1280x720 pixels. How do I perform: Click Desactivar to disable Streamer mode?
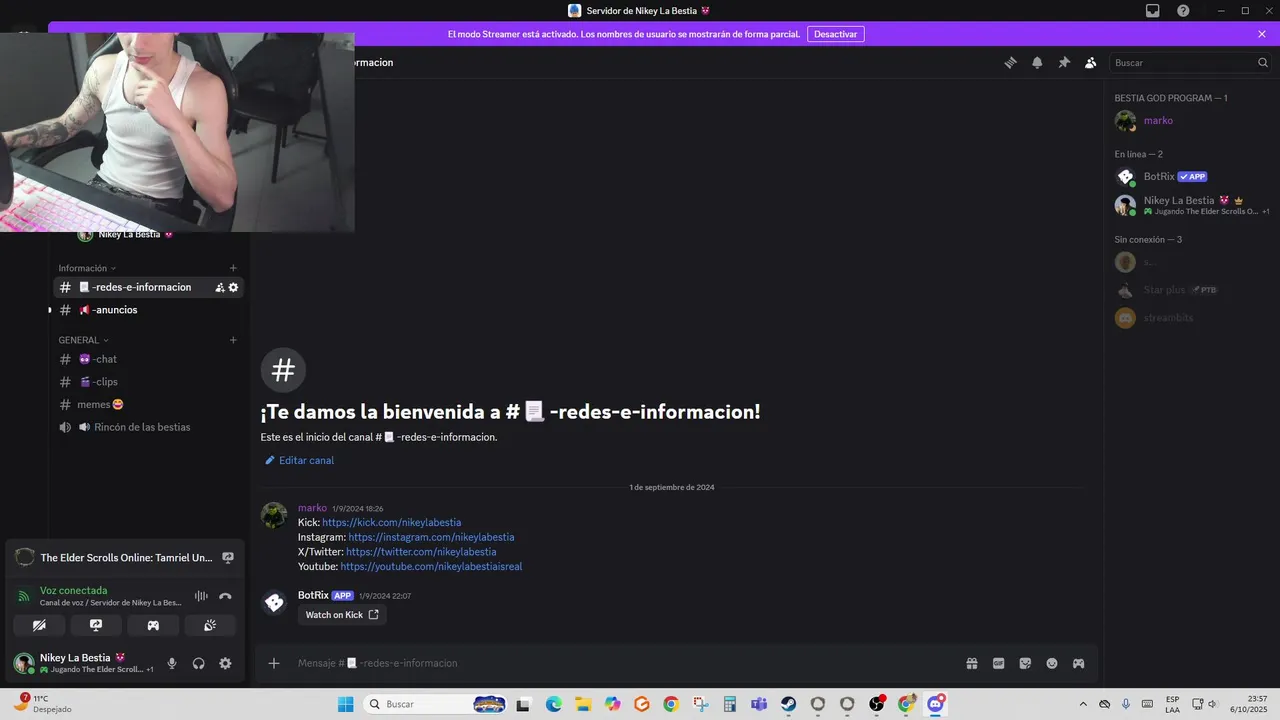click(836, 34)
